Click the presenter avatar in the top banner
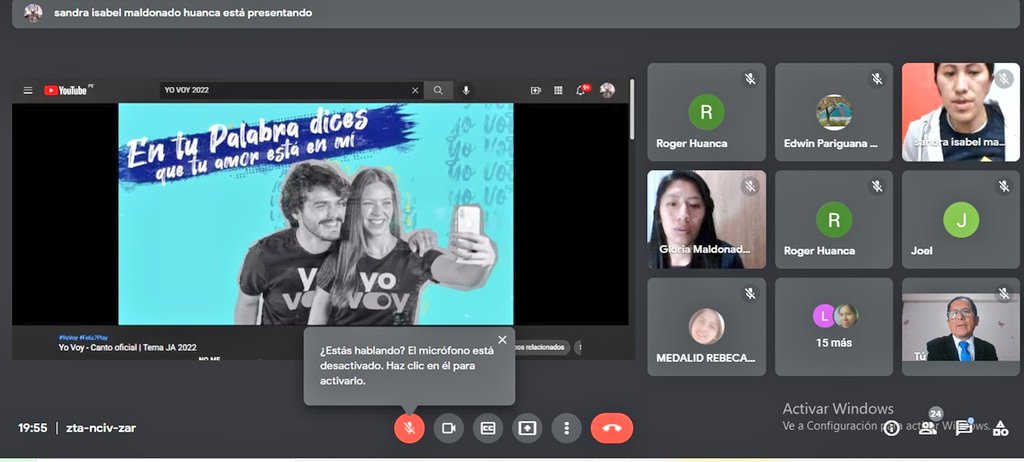 point(33,12)
